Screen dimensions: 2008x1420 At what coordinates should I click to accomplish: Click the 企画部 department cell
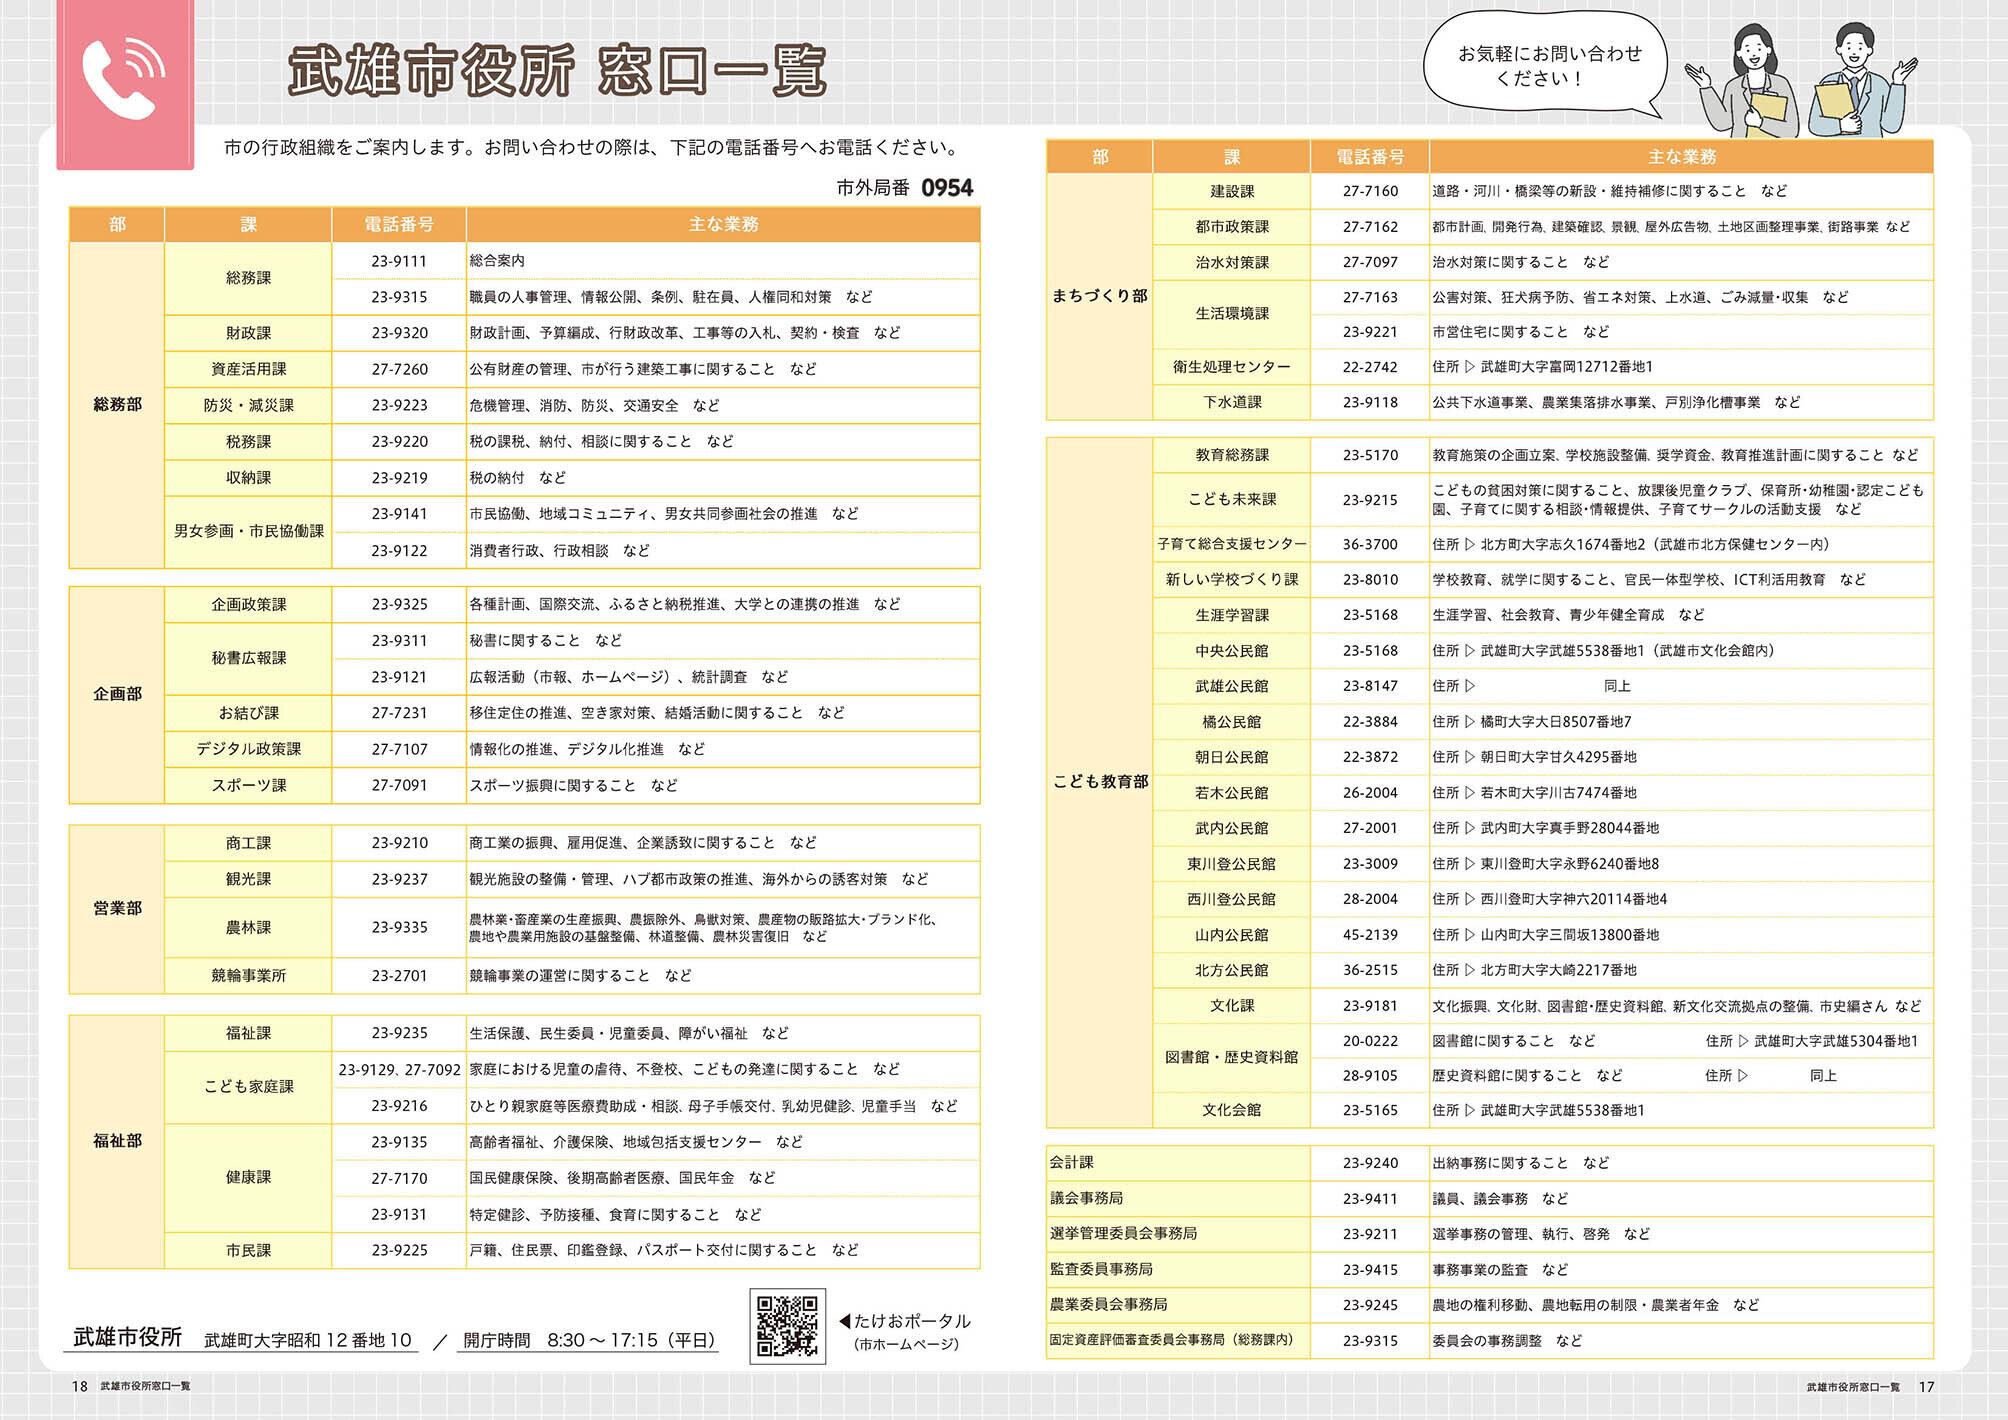tap(117, 694)
